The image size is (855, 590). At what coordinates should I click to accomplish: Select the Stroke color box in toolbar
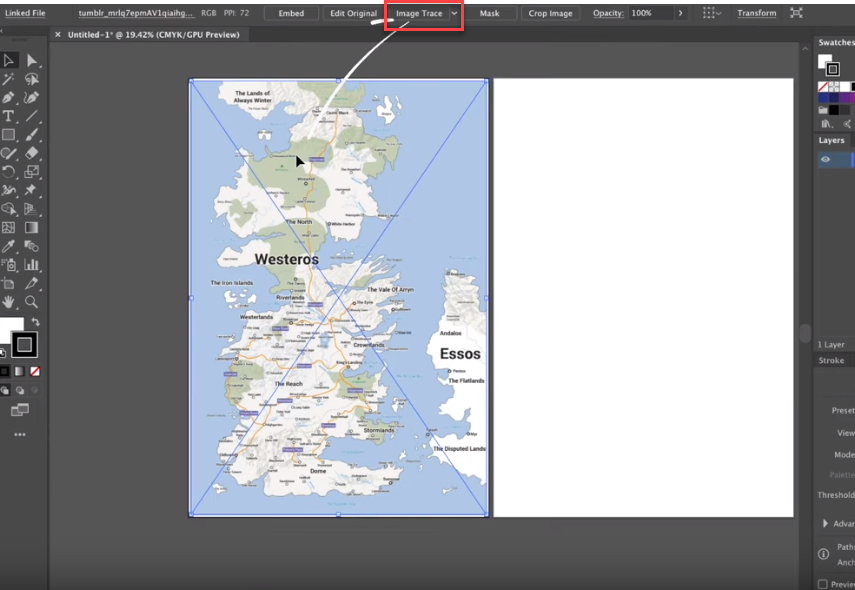pyautogui.click(x=24, y=345)
